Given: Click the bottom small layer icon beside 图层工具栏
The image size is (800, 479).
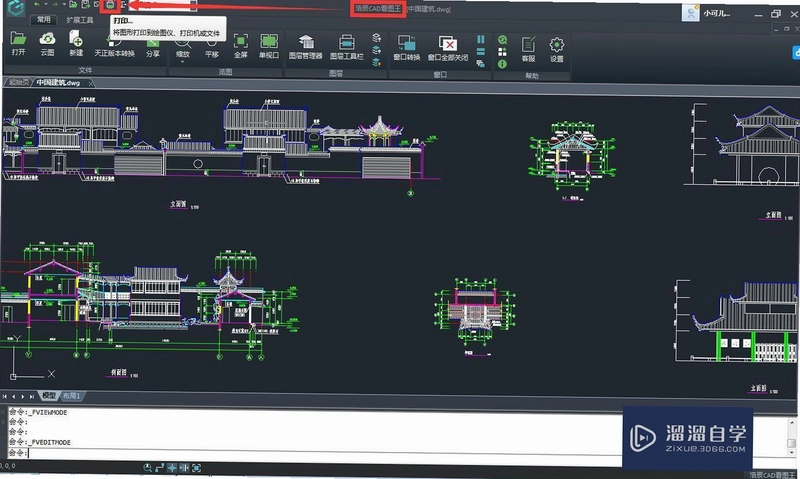Looking at the screenshot, I should click(x=377, y=62).
